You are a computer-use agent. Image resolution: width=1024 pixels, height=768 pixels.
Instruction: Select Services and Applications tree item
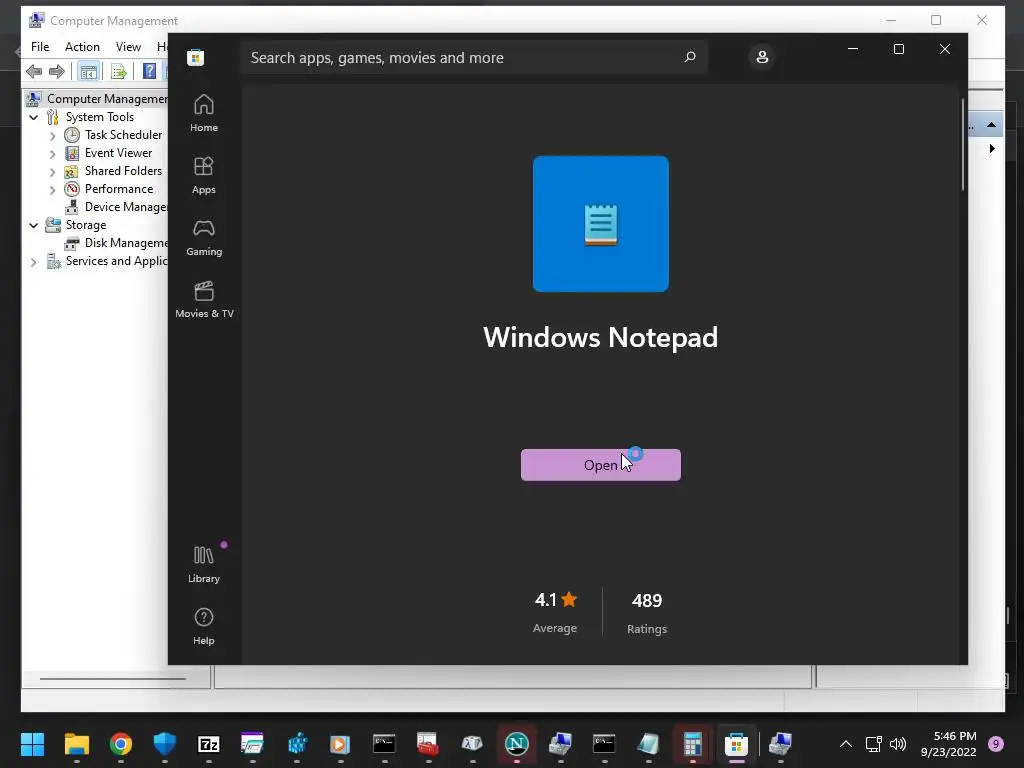click(x=116, y=261)
